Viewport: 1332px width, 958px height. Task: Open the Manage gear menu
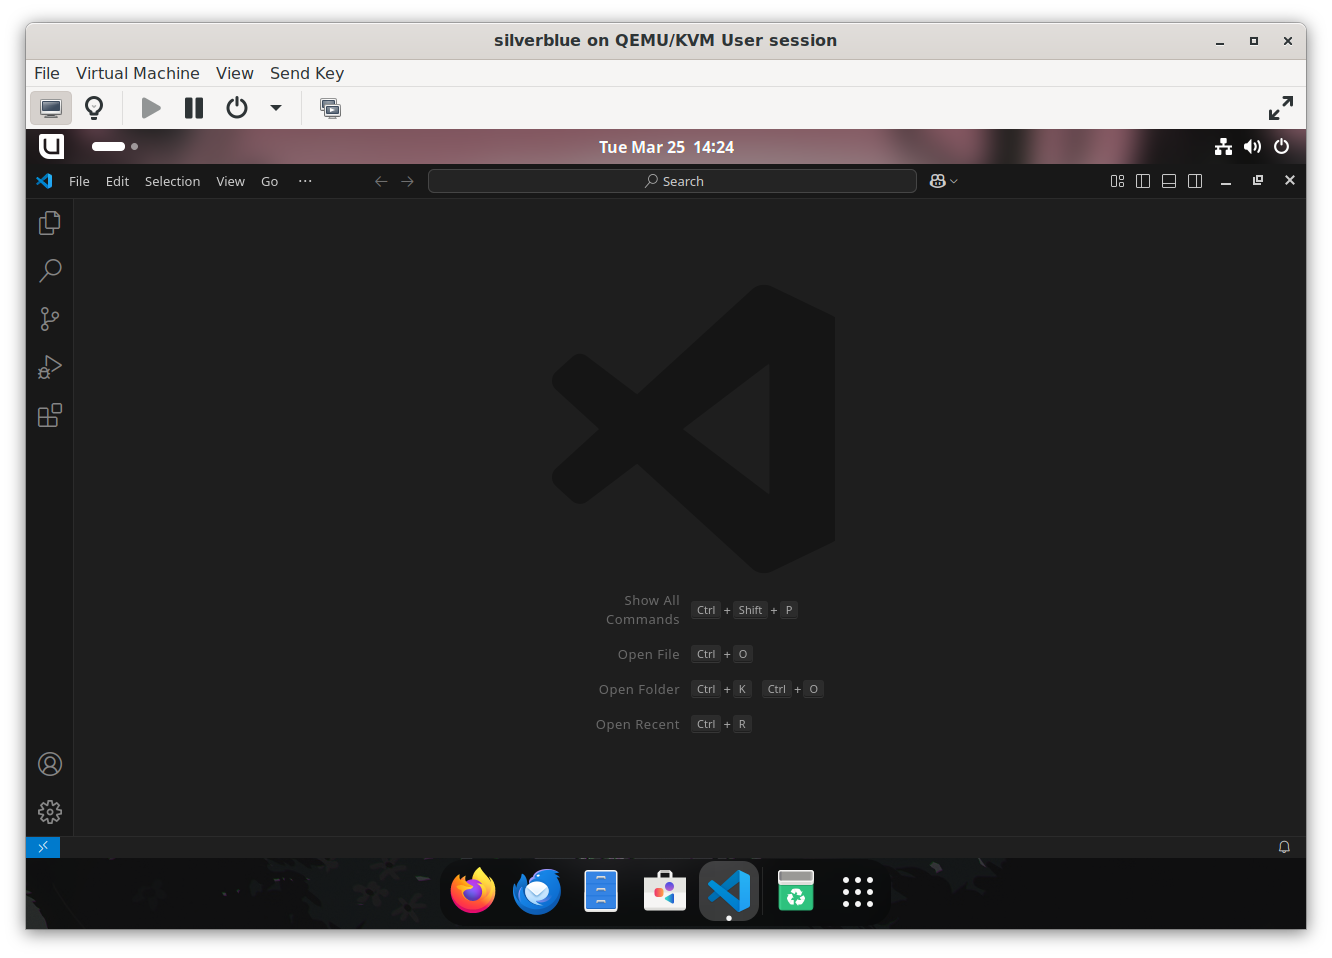pos(50,812)
